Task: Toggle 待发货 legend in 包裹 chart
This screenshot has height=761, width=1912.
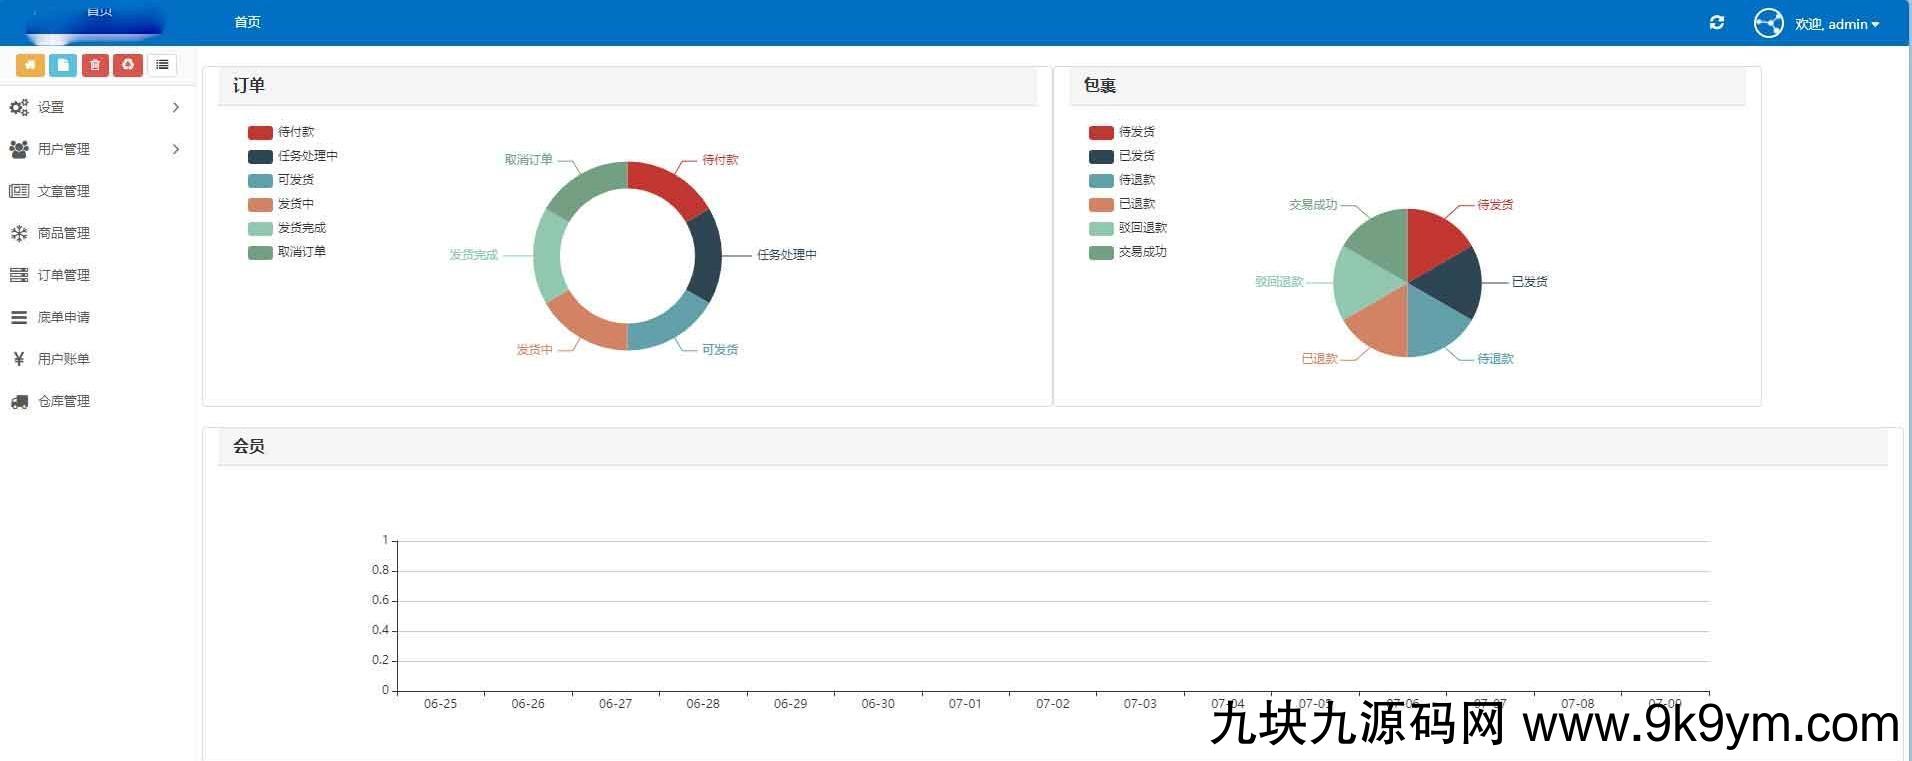Action: pyautogui.click(x=1122, y=132)
